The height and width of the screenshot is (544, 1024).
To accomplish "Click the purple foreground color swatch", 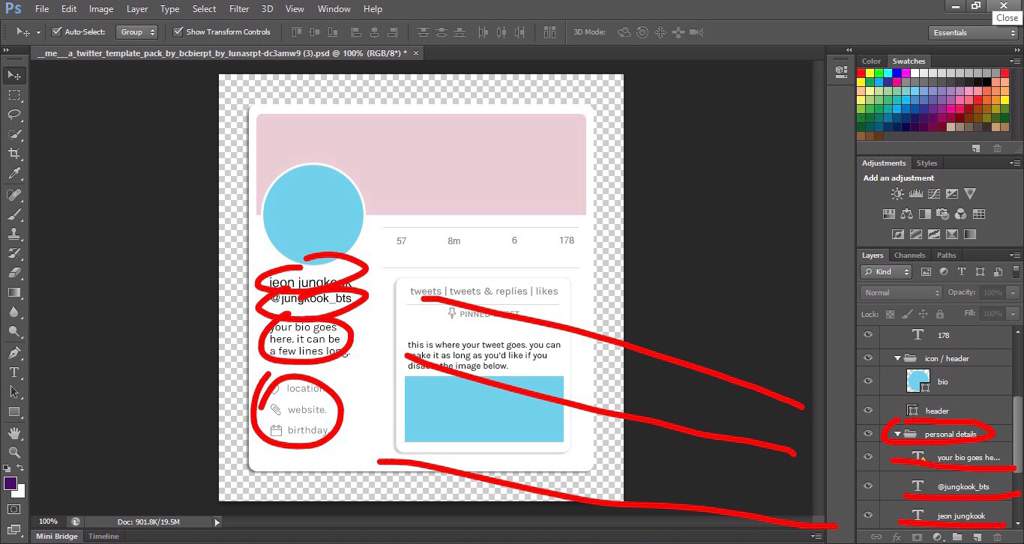I will coord(10,483).
